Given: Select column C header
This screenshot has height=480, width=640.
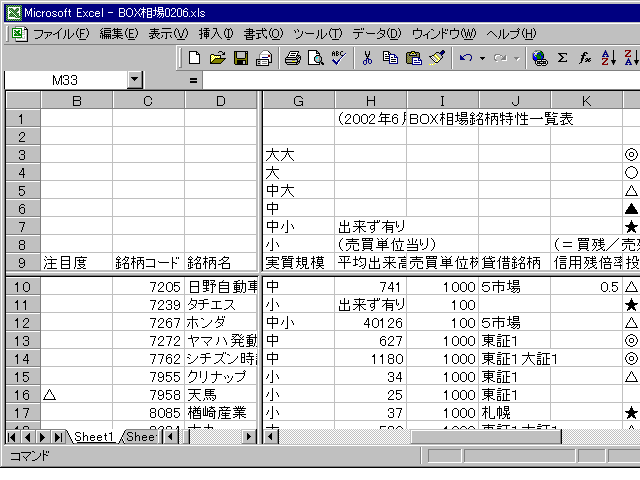Looking at the screenshot, I should coord(148,101).
